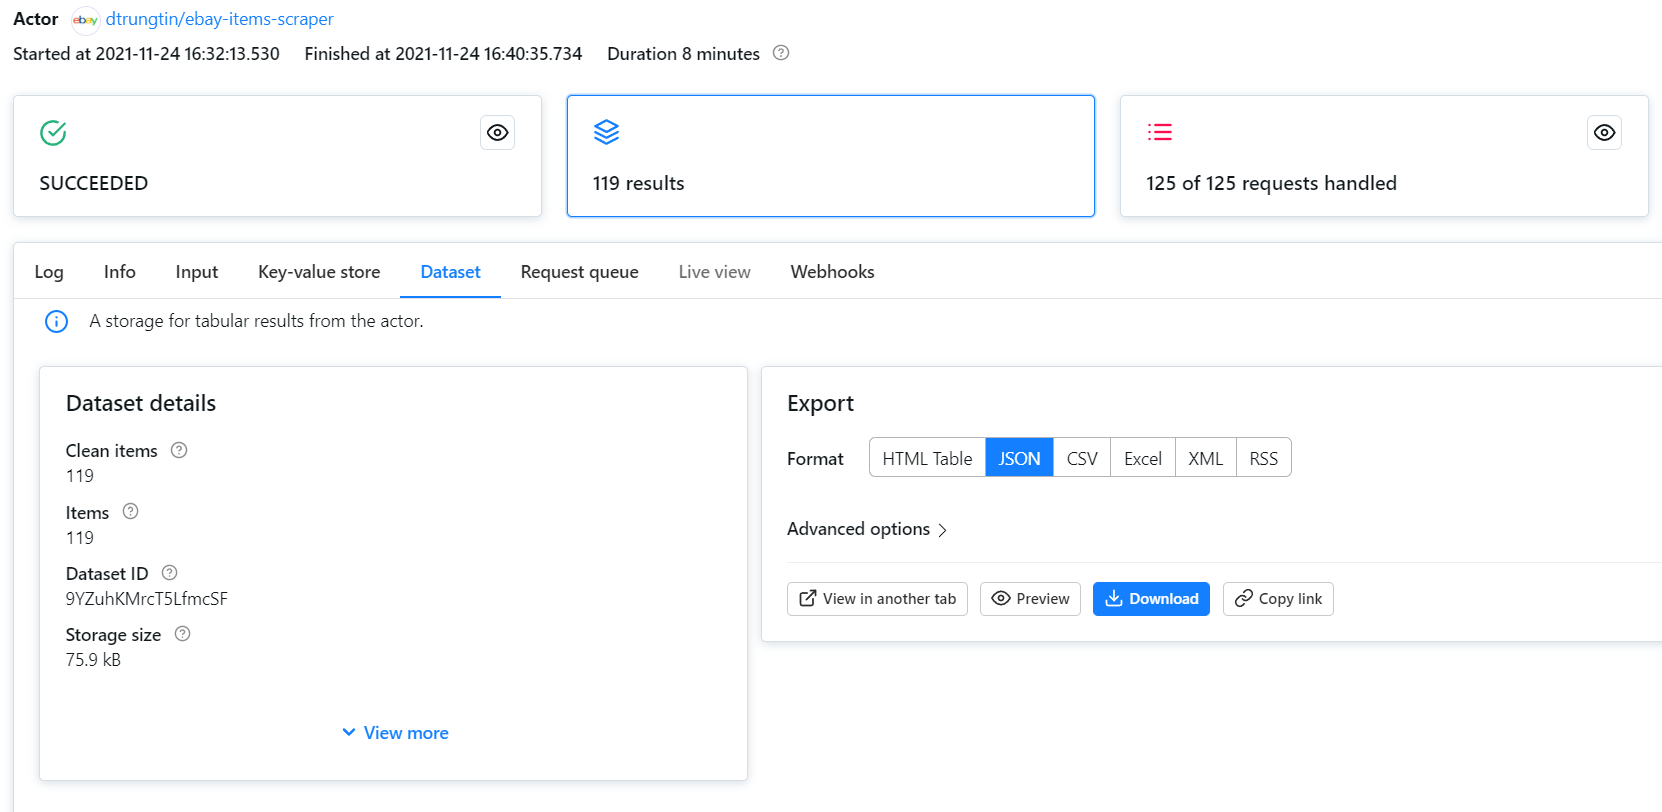Open the dtrungtin/ebay-items-scraper actor link
The height and width of the screenshot is (812, 1662).
[220, 19]
